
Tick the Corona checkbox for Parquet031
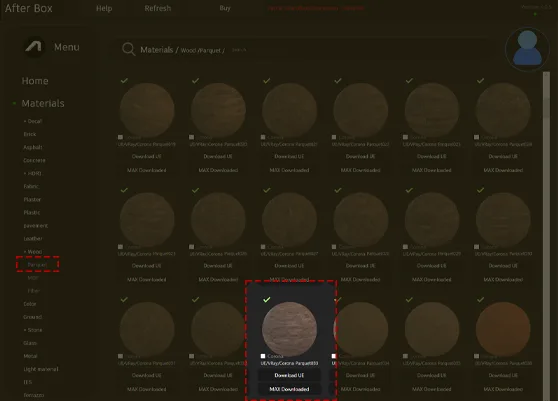coord(120,356)
